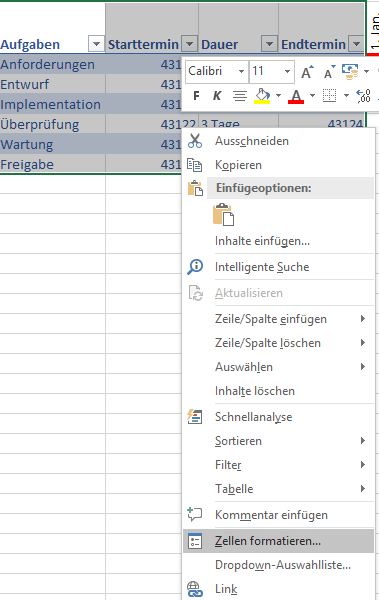Toggle bold with the F button
The height and width of the screenshot is (600, 379).
click(x=196, y=96)
